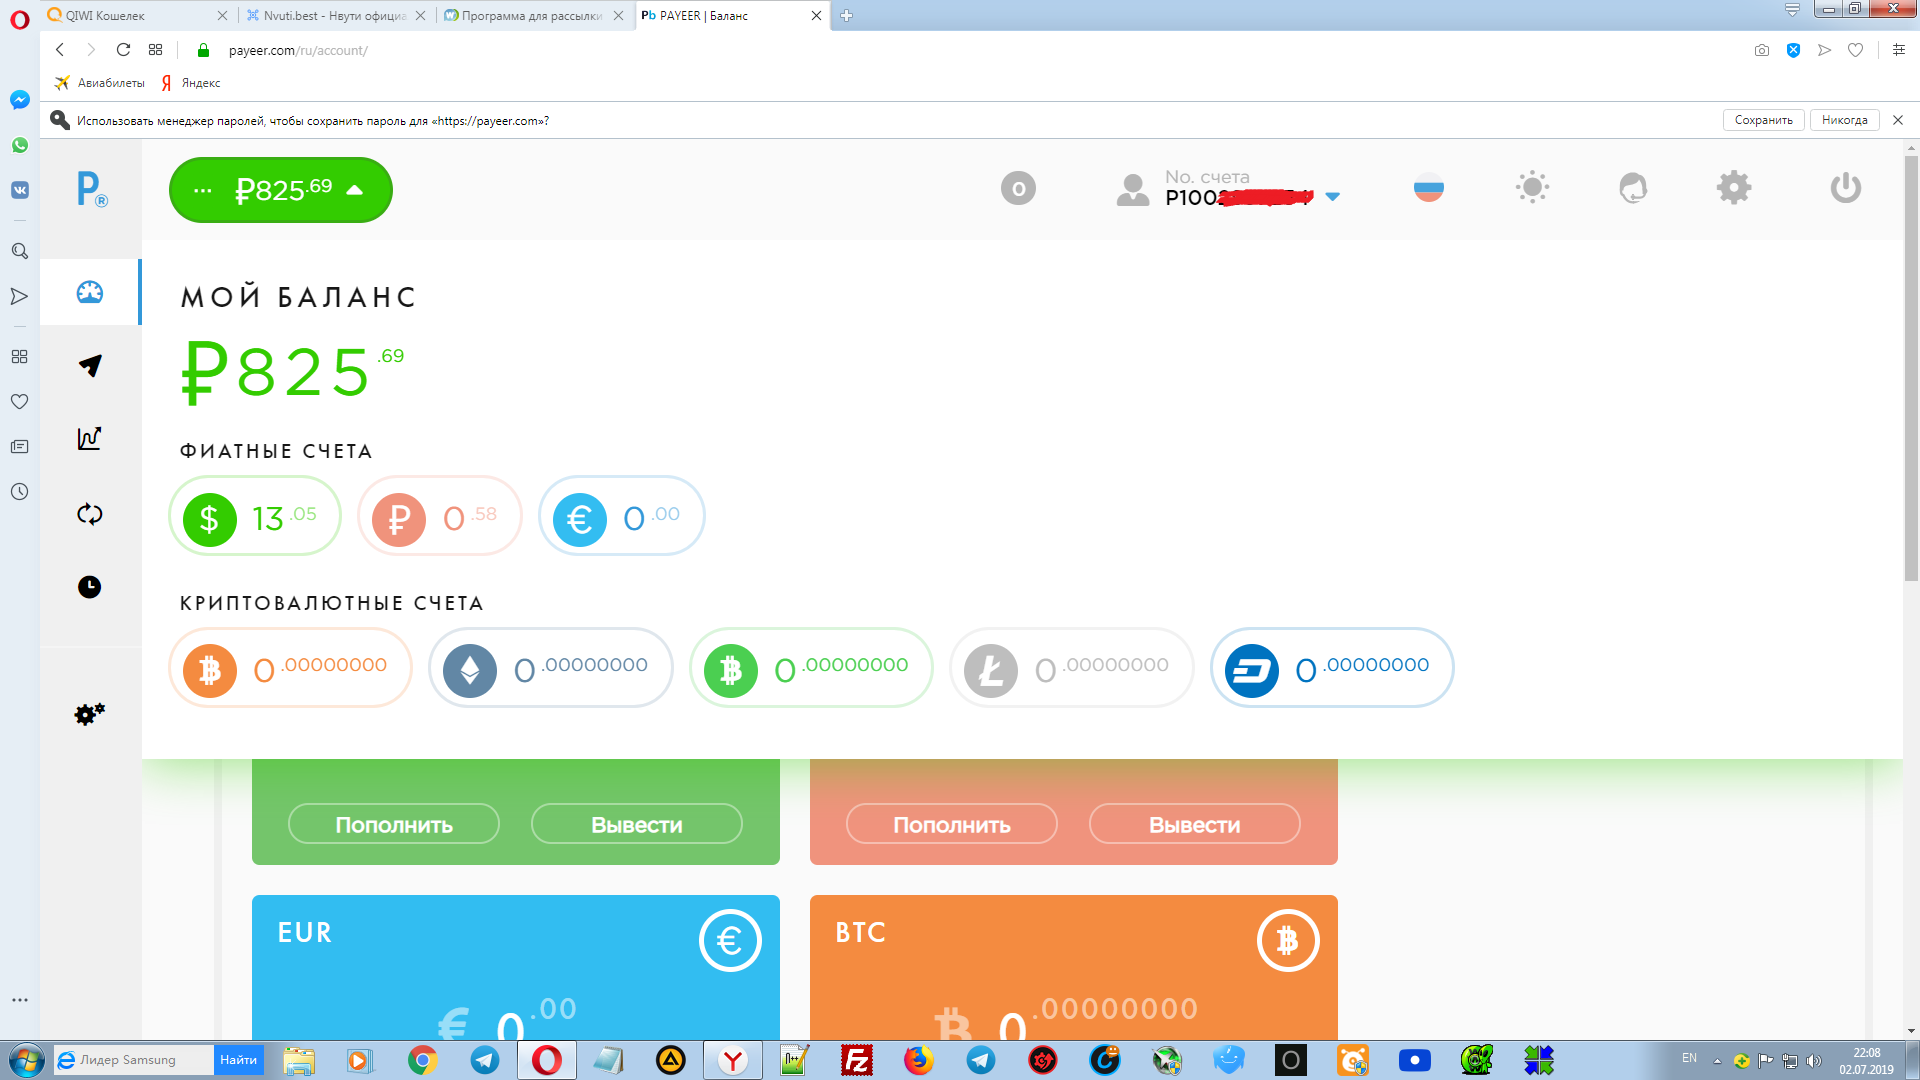Click Никогда in password prompt

tap(1844, 120)
